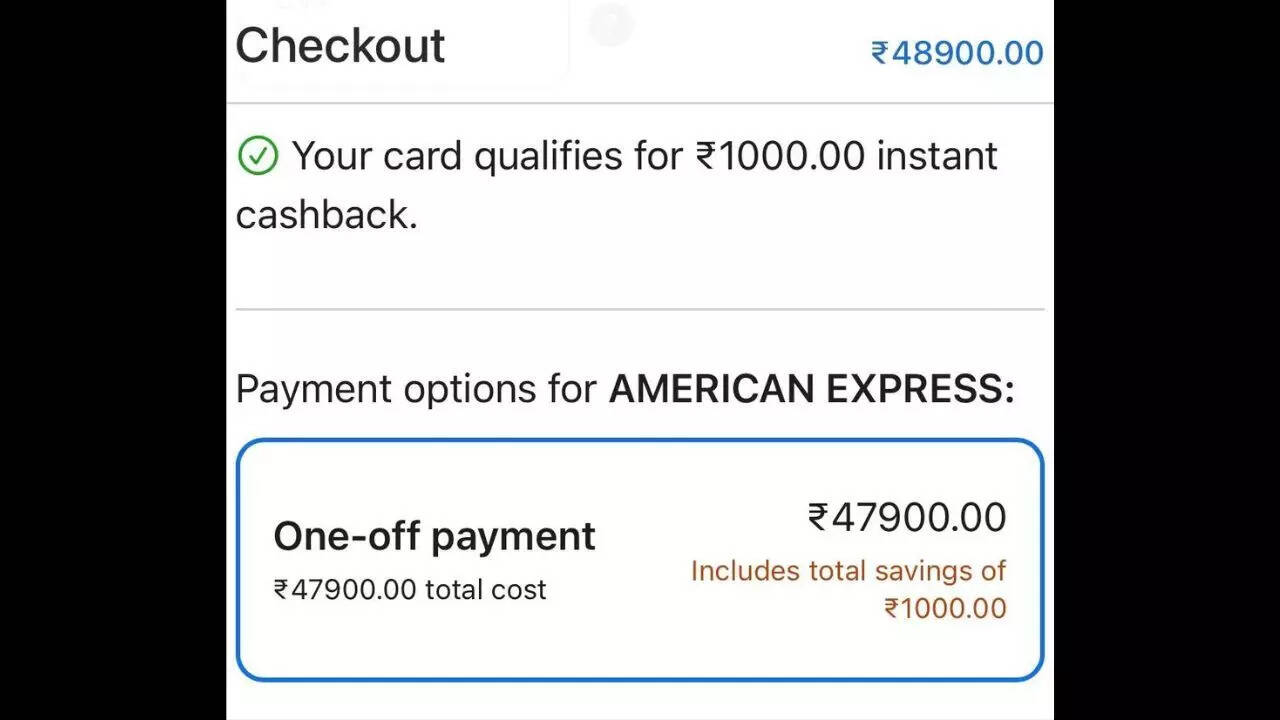Click the rupee mark in savings of 1000.00
The height and width of the screenshot is (720, 1280).
coord(893,608)
